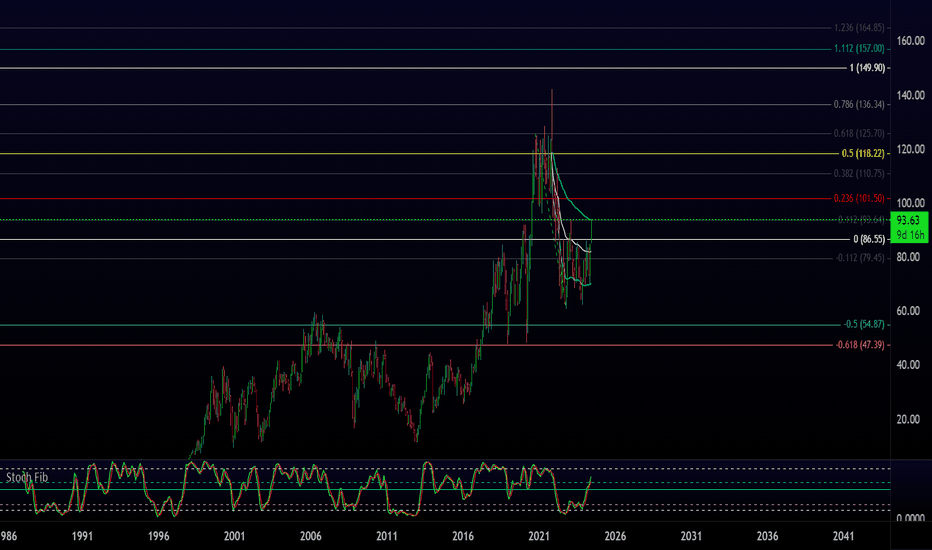Click 2041 on the time axis
932x550 pixels.
coord(843,536)
